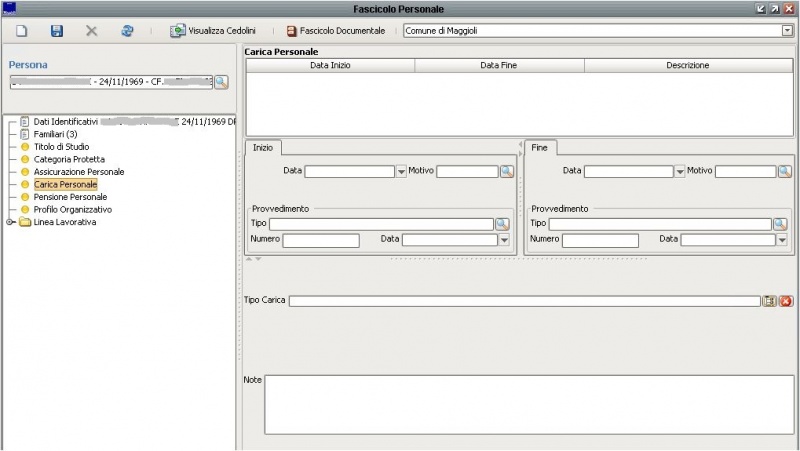Click Visualizza Cedolini button
This screenshot has width=800, height=451.
(213, 31)
